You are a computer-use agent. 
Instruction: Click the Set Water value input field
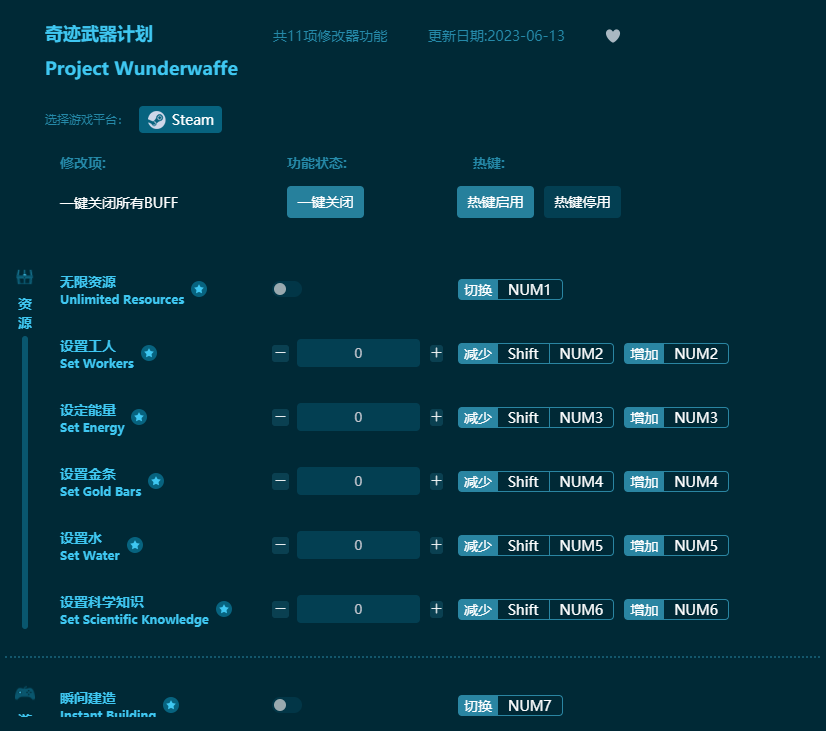pos(358,545)
